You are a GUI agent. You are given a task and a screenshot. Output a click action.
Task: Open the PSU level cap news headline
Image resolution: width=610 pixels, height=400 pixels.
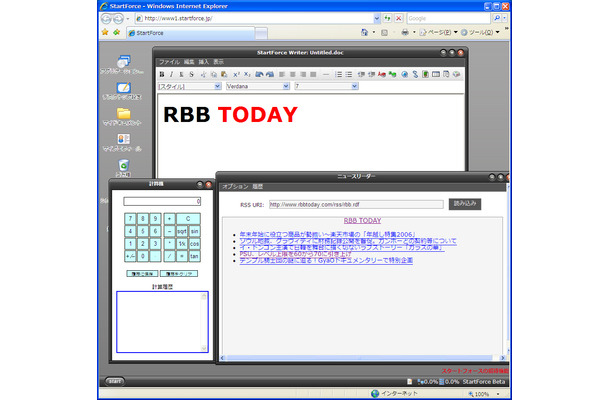(x=295, y=254)
